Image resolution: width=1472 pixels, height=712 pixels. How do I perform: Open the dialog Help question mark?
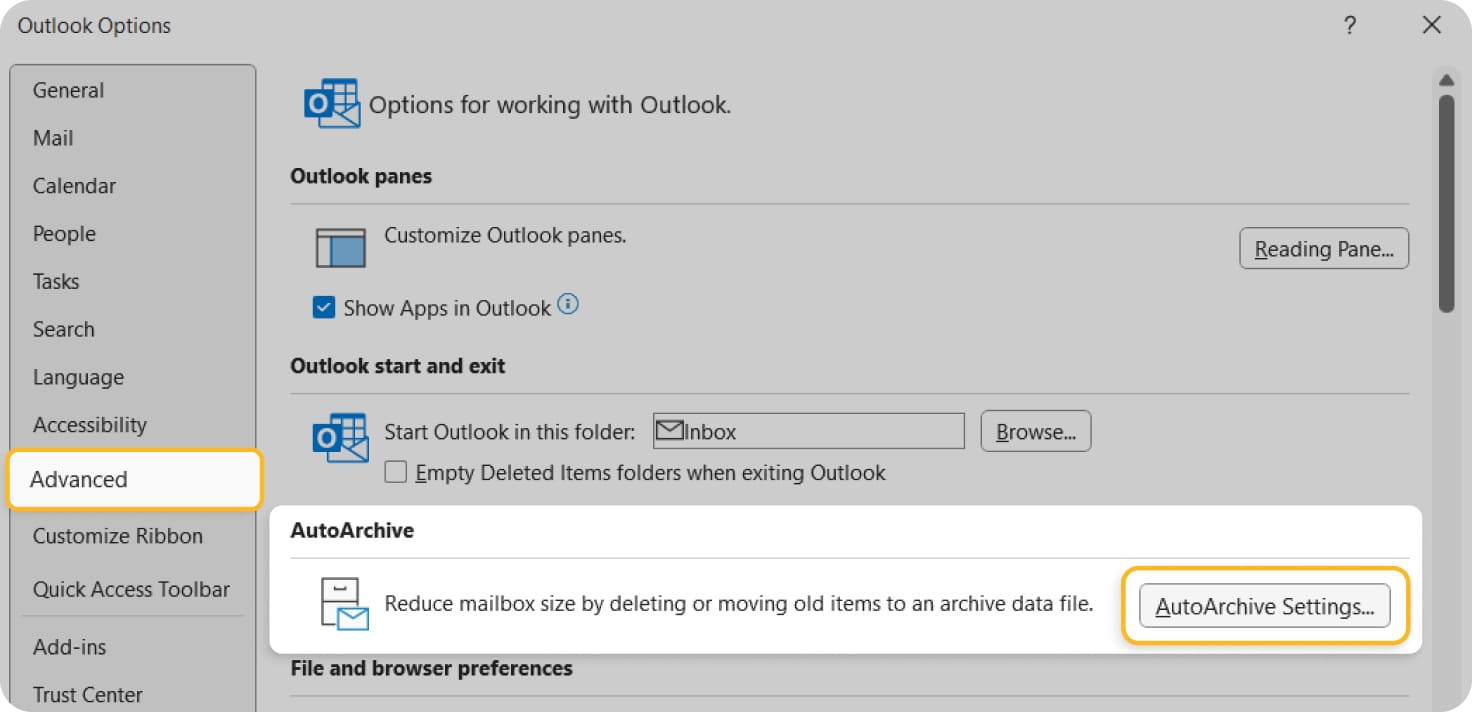tap(1351, 25)
